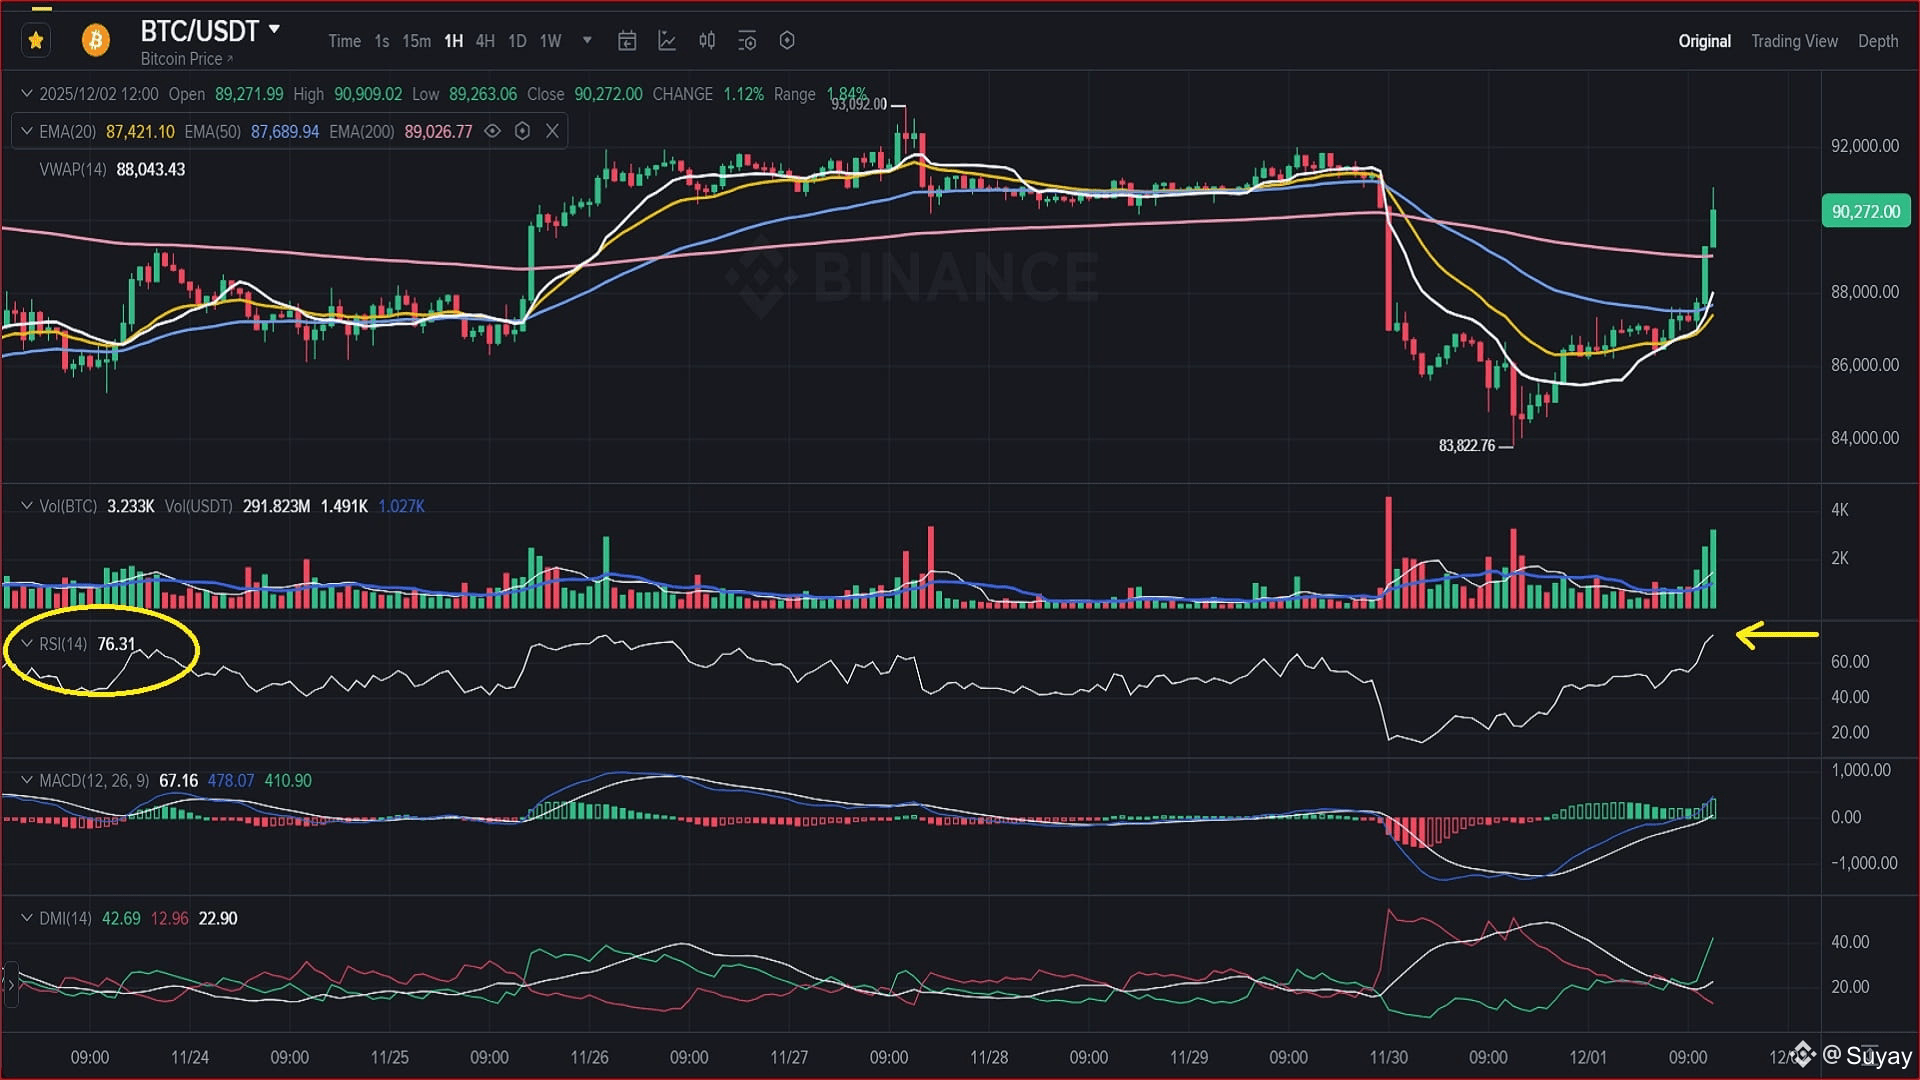Select the 4H timeframe
Viewport: 1920px width, 1080px height.
click(485, 41)
